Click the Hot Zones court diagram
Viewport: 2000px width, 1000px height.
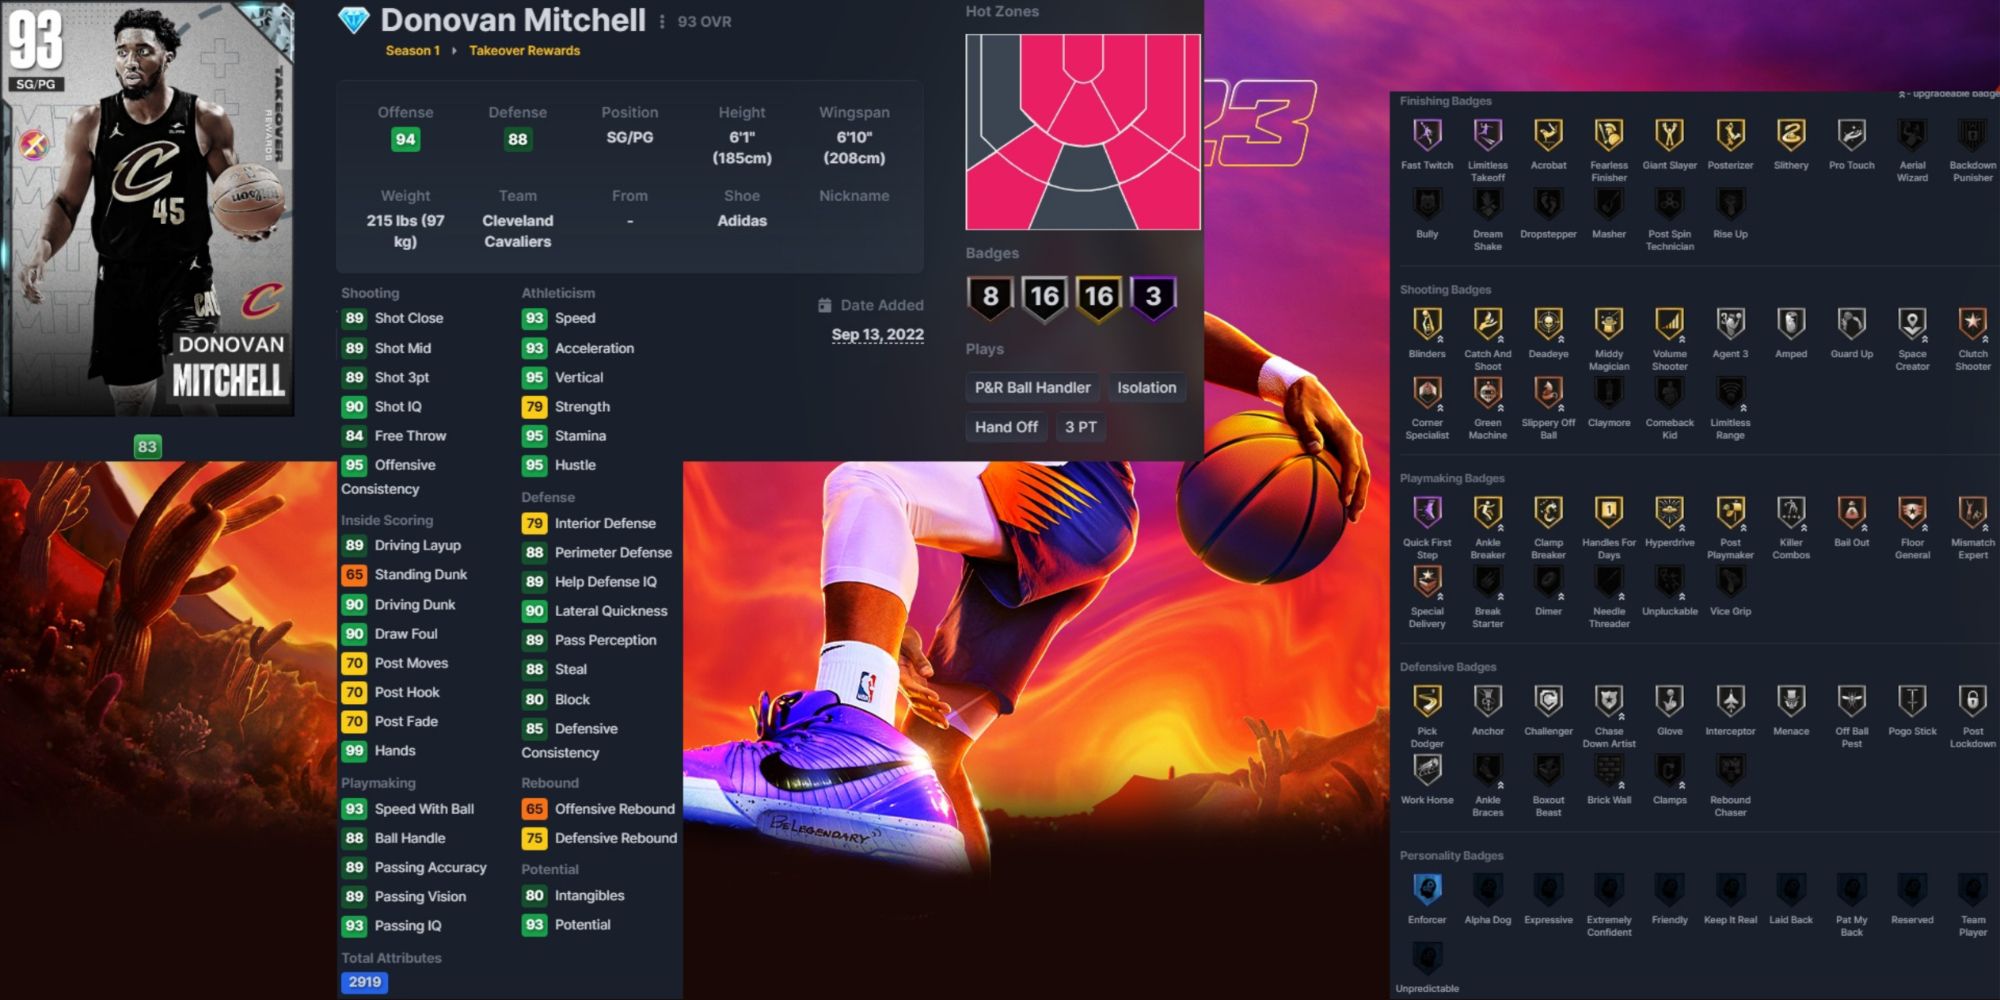click(1083, 132)
